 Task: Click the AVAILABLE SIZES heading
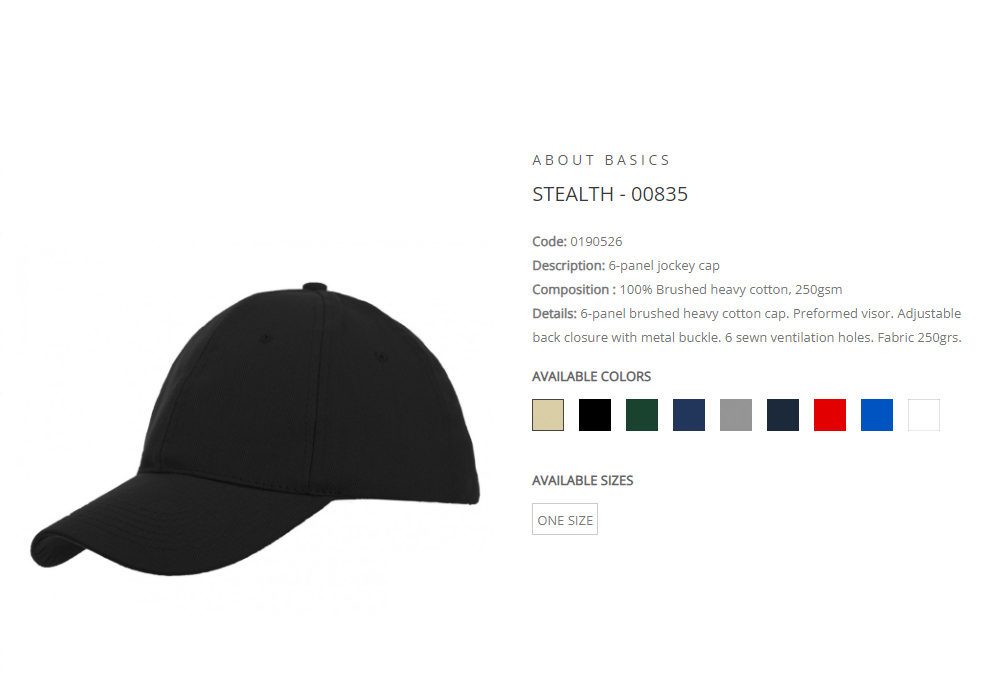[x=583, y=481]
